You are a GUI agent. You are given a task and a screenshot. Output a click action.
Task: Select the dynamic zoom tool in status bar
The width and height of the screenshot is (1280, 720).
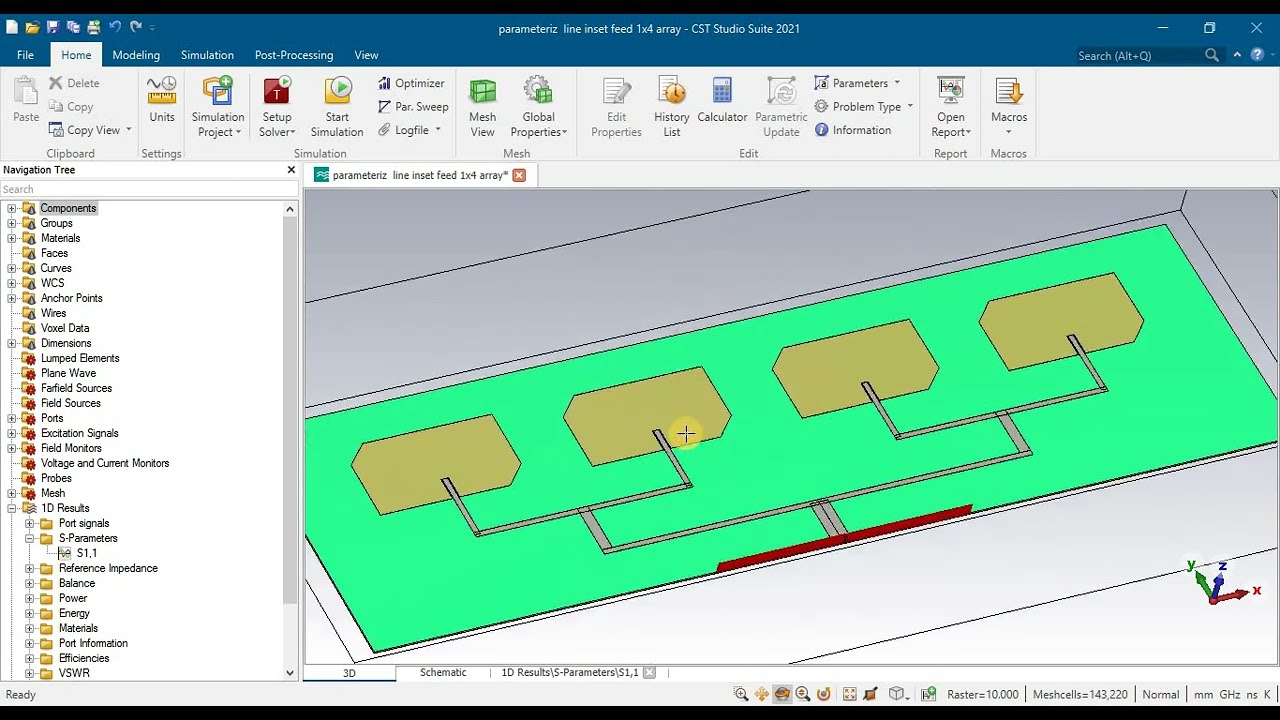click(x=803, y=694)
